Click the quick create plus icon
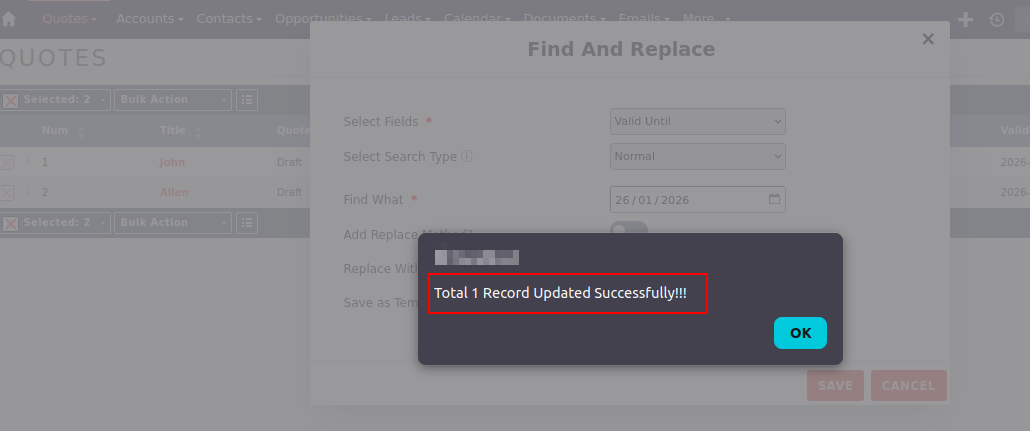Screen dimensions: 1030x431 tap(965, 19)
